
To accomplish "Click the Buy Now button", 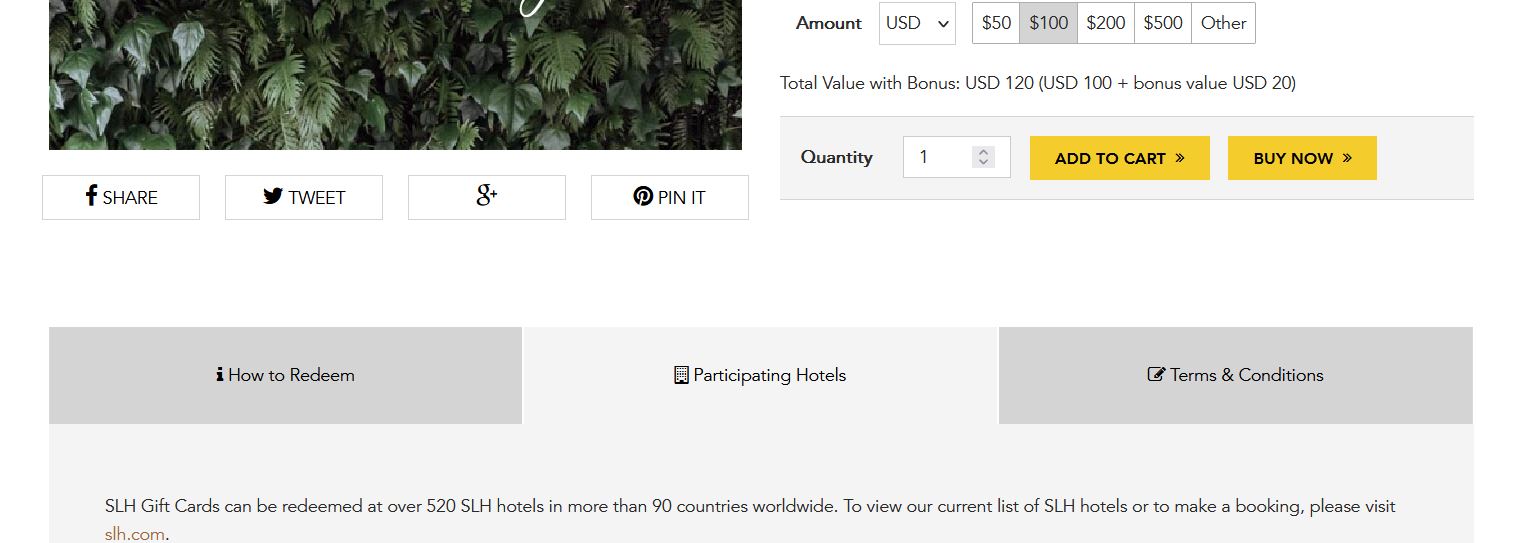I will click(x=1302, y=158).
